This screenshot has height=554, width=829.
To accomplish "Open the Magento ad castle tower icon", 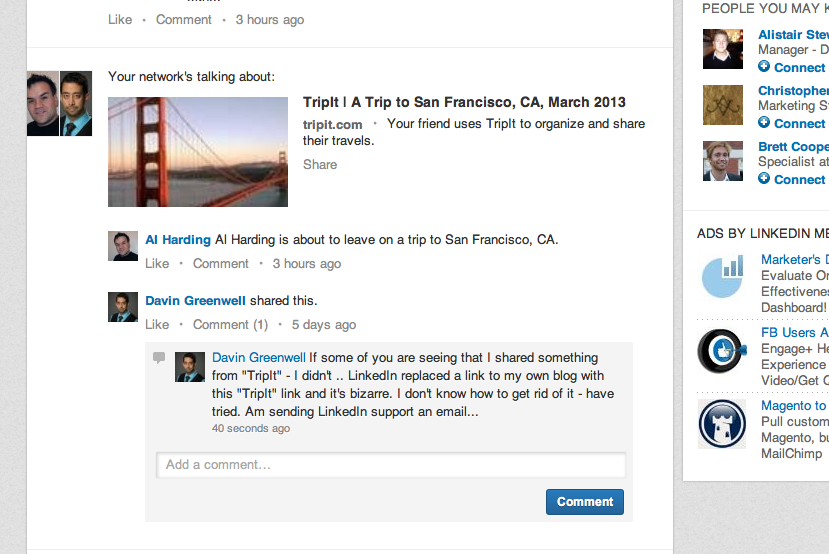I will [x=722, y=424].
